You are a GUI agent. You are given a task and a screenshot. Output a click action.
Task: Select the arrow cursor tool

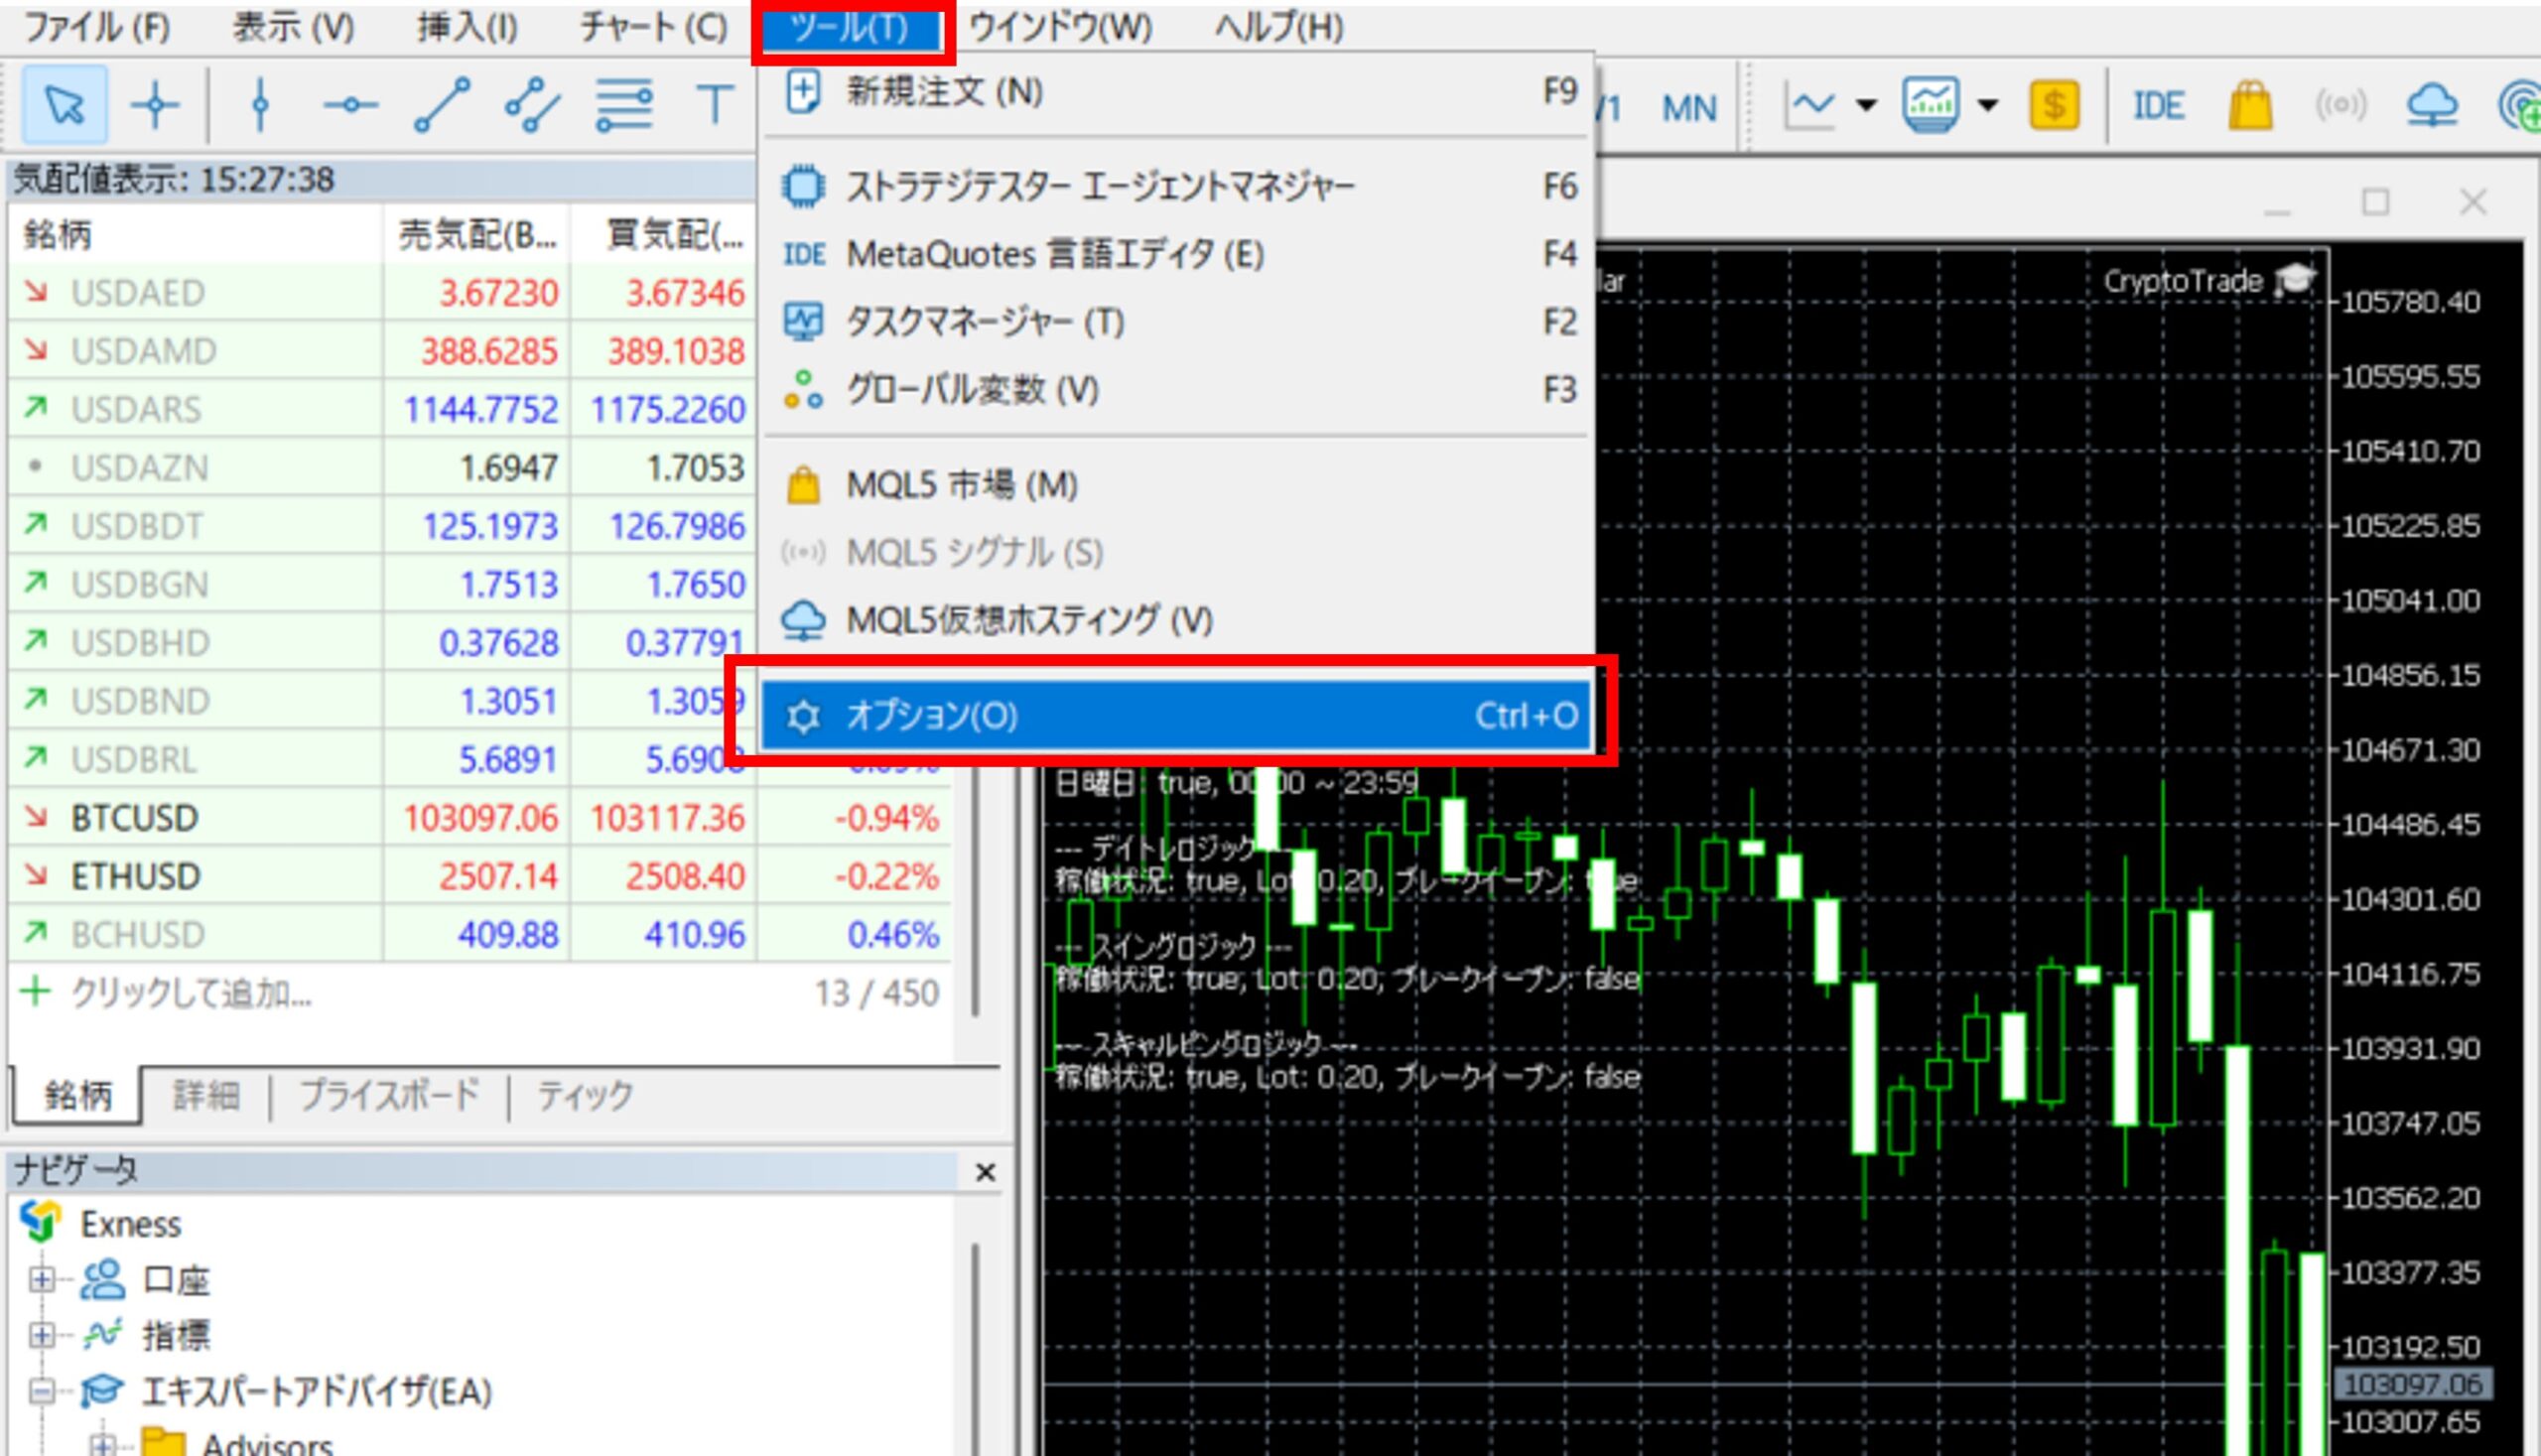[65, 105]
